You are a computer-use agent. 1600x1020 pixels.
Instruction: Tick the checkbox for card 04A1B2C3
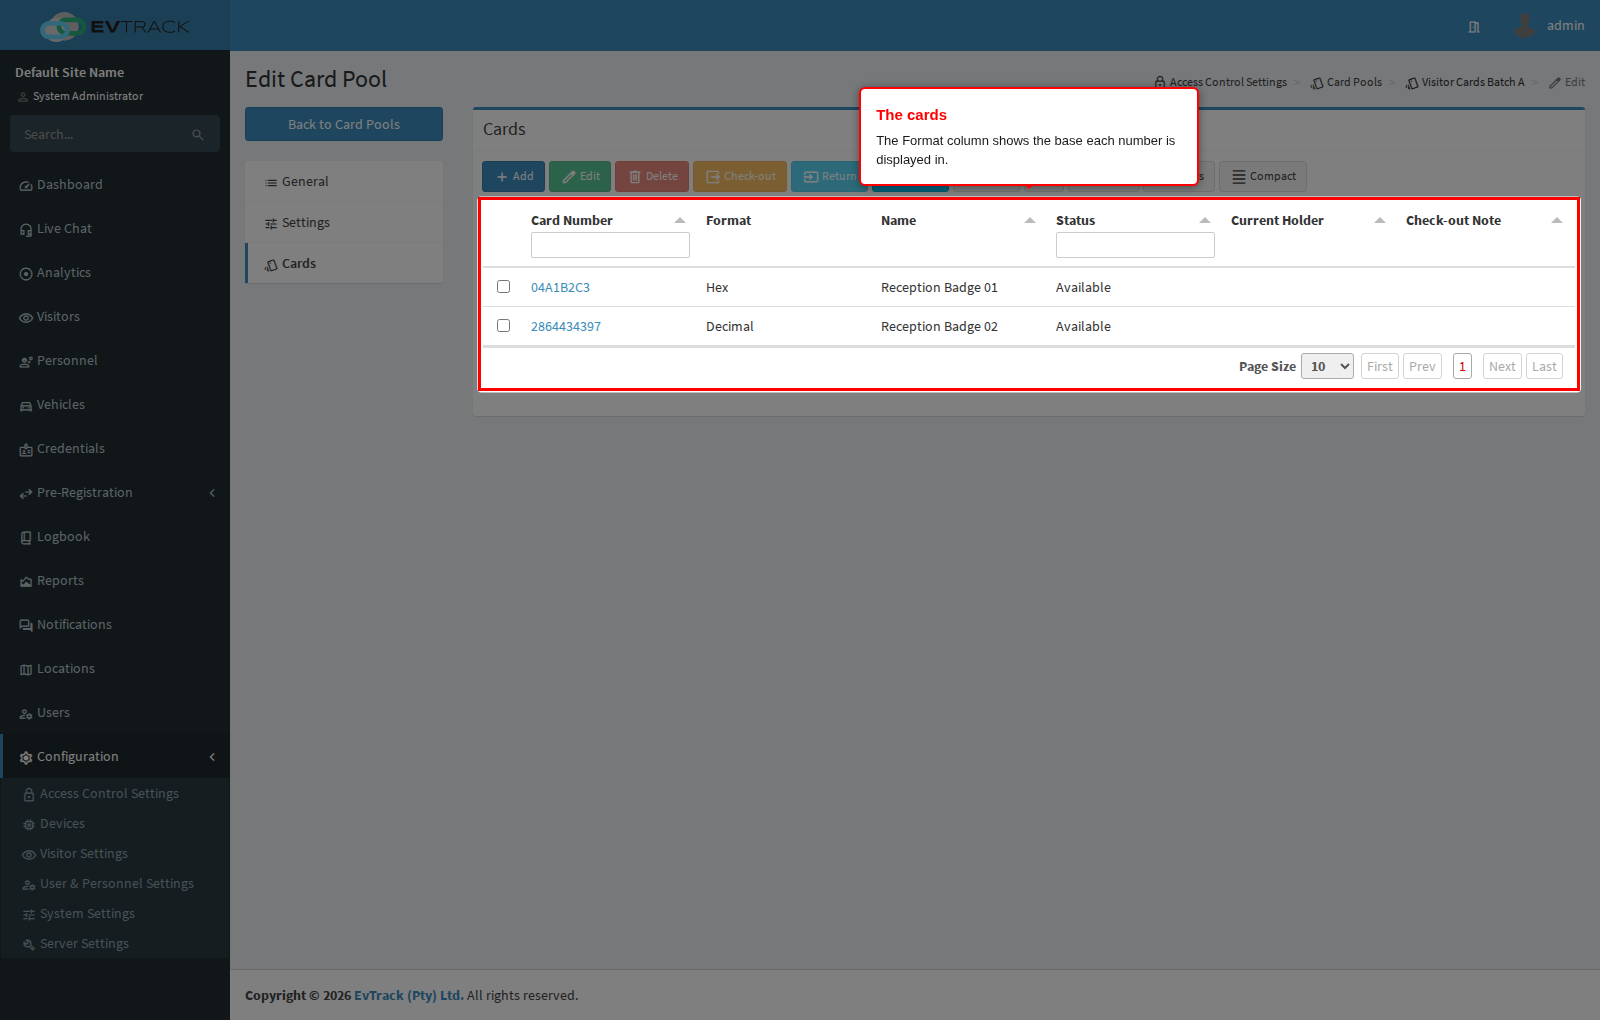(503, 287)
